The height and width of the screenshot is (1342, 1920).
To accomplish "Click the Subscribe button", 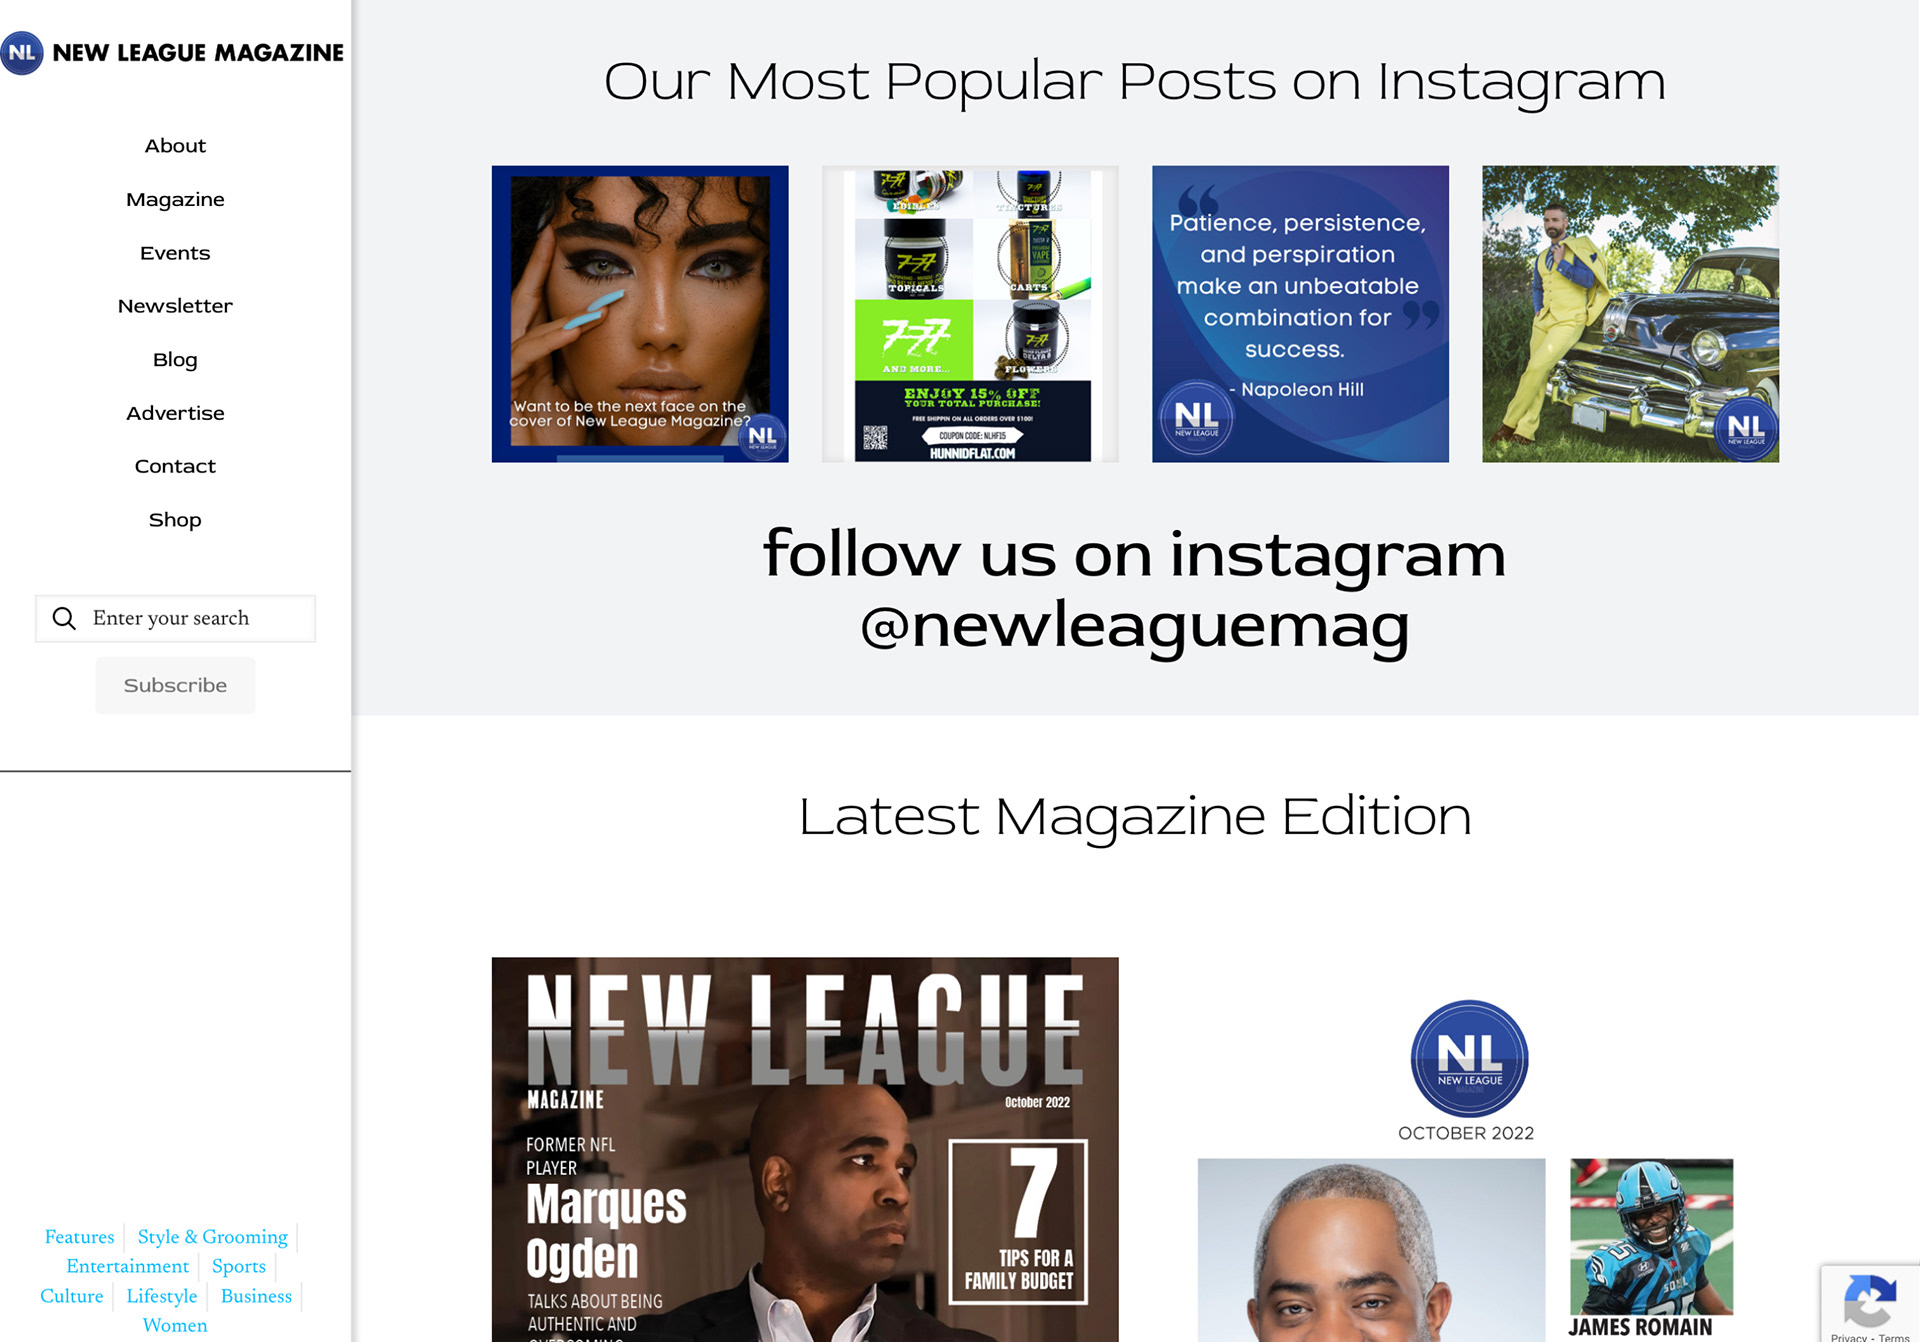I will [x=175, y=685].
